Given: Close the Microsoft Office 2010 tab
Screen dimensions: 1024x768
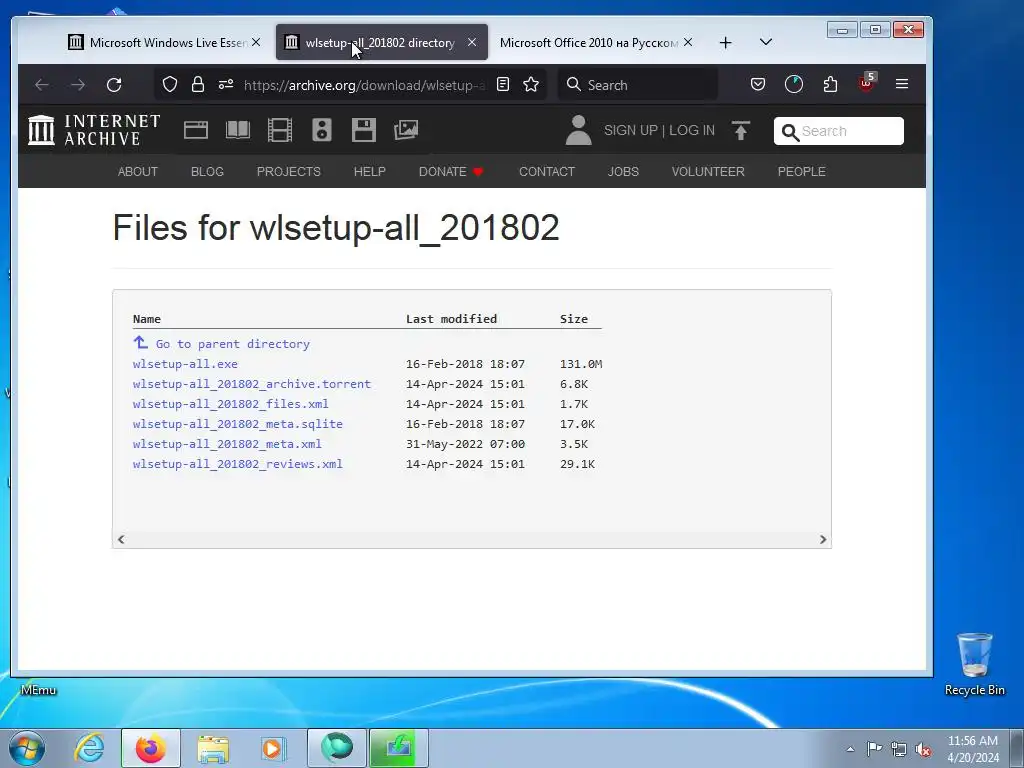Looking at the screenshot, I should coord(688,42).
